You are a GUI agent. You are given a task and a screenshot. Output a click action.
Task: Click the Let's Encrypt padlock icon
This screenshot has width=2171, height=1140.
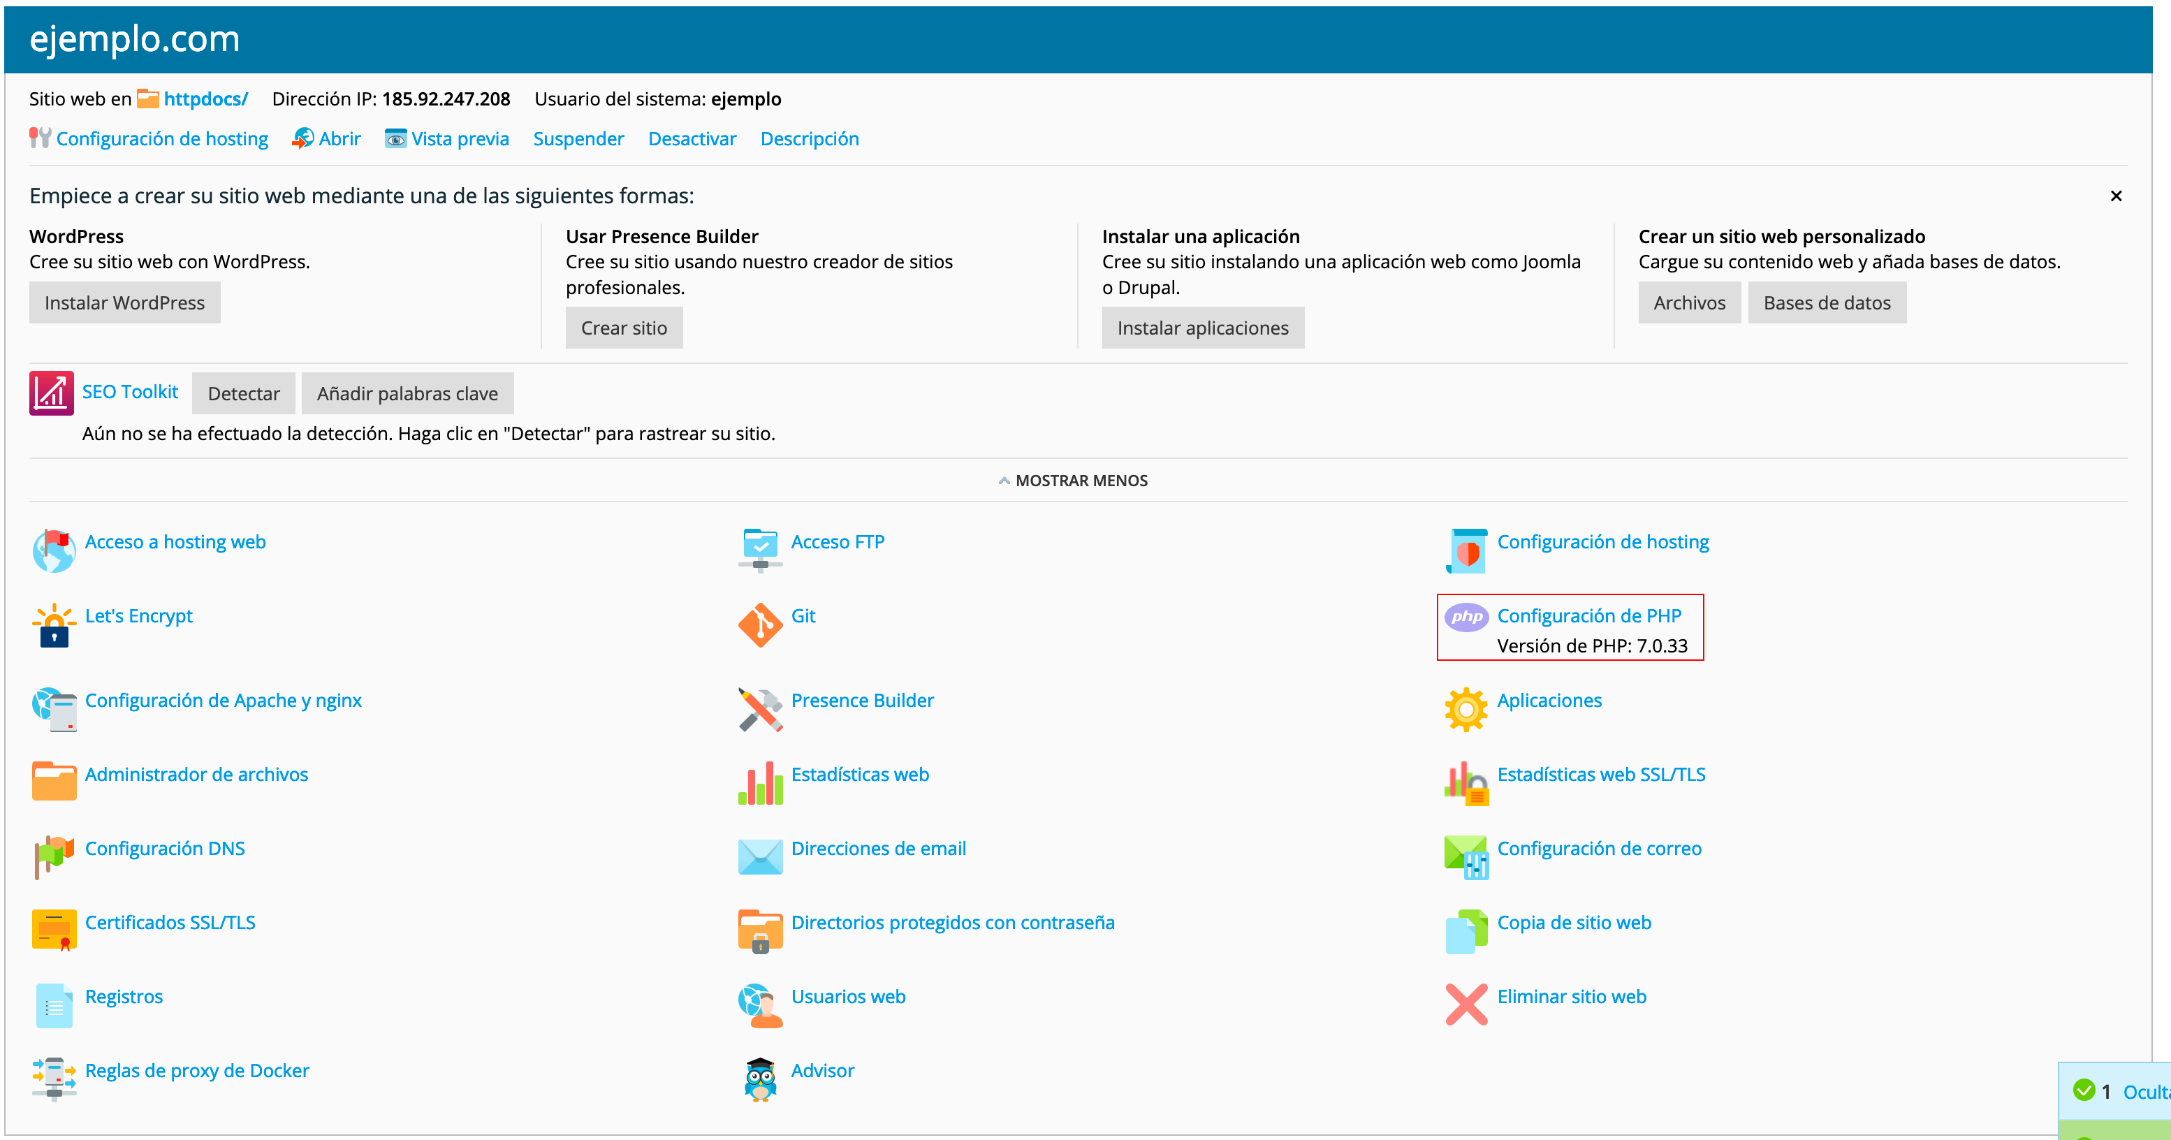pyautogui.click(x=54, y=626)
